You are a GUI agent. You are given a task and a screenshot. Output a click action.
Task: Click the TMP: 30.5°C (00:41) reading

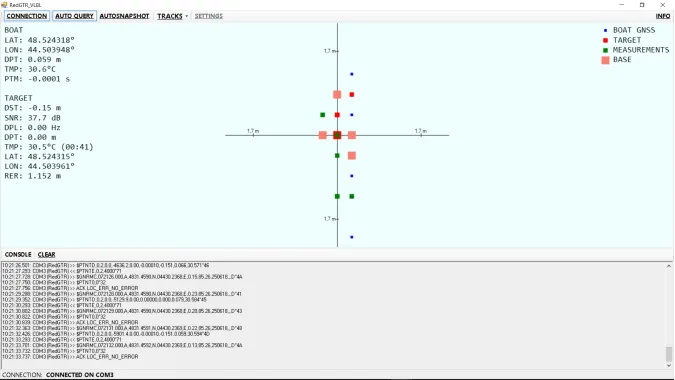click(49, 147)
